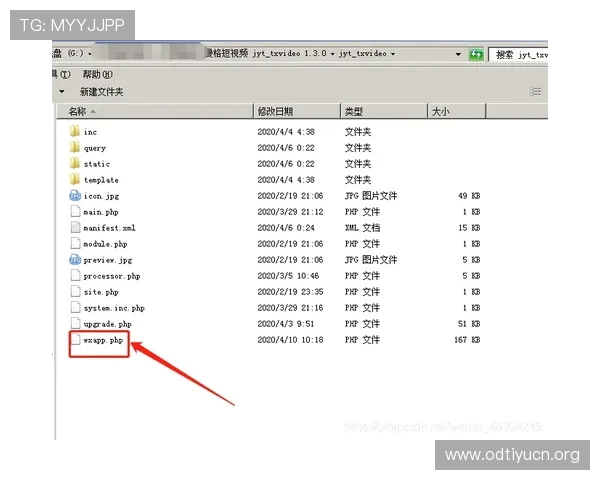The image size is (600, 480).
Task: Select the processor.php file icon
Action: point(75,276)
